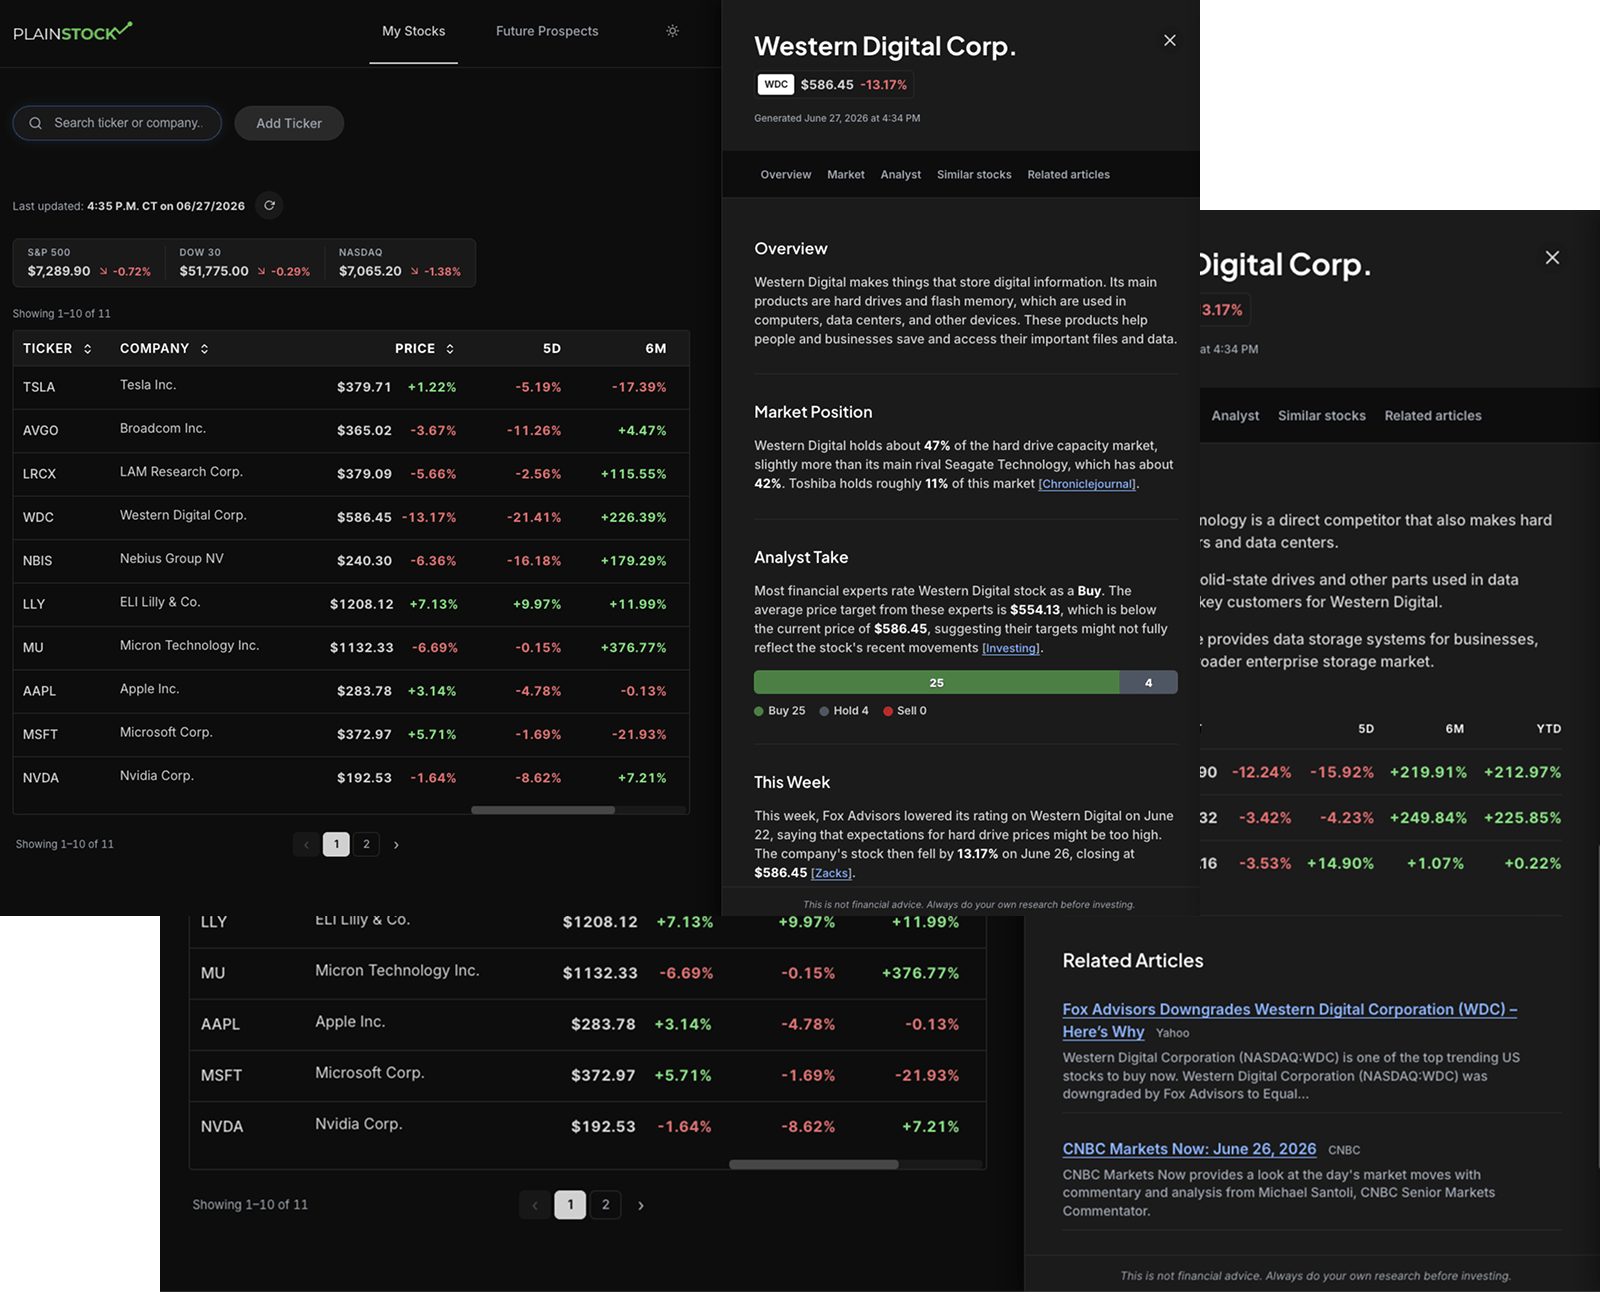Select page 2 in bottom table pagination
This screenshot has width=1600, height=1292.
coord(605,1205)
